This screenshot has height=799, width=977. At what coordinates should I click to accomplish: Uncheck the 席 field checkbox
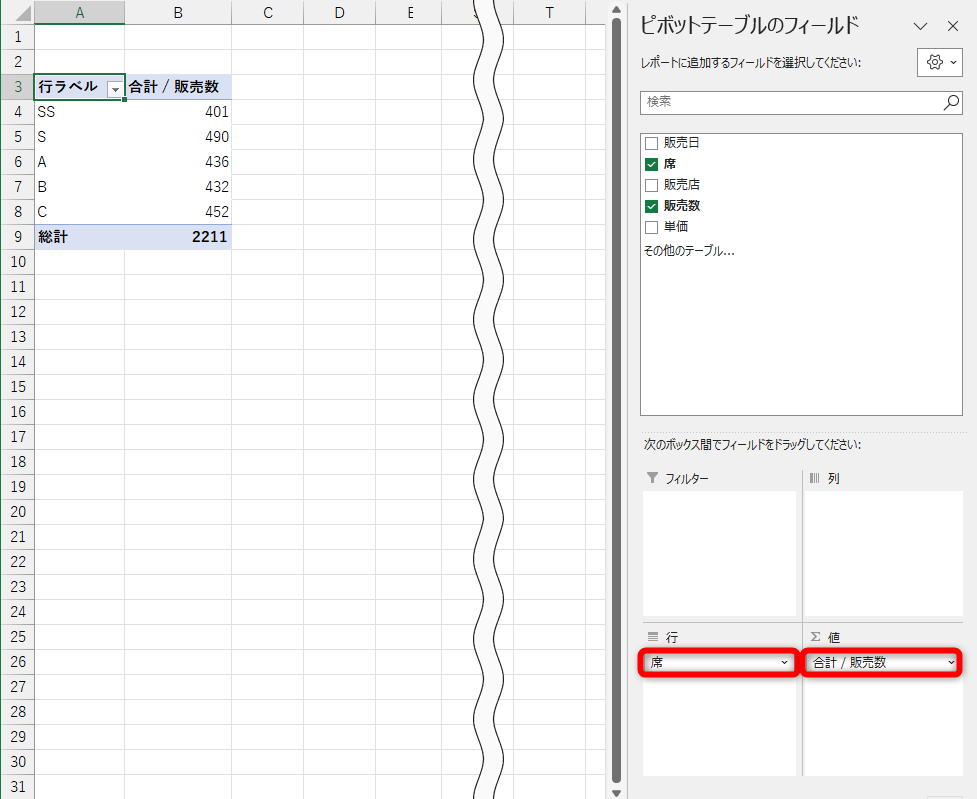652,165
